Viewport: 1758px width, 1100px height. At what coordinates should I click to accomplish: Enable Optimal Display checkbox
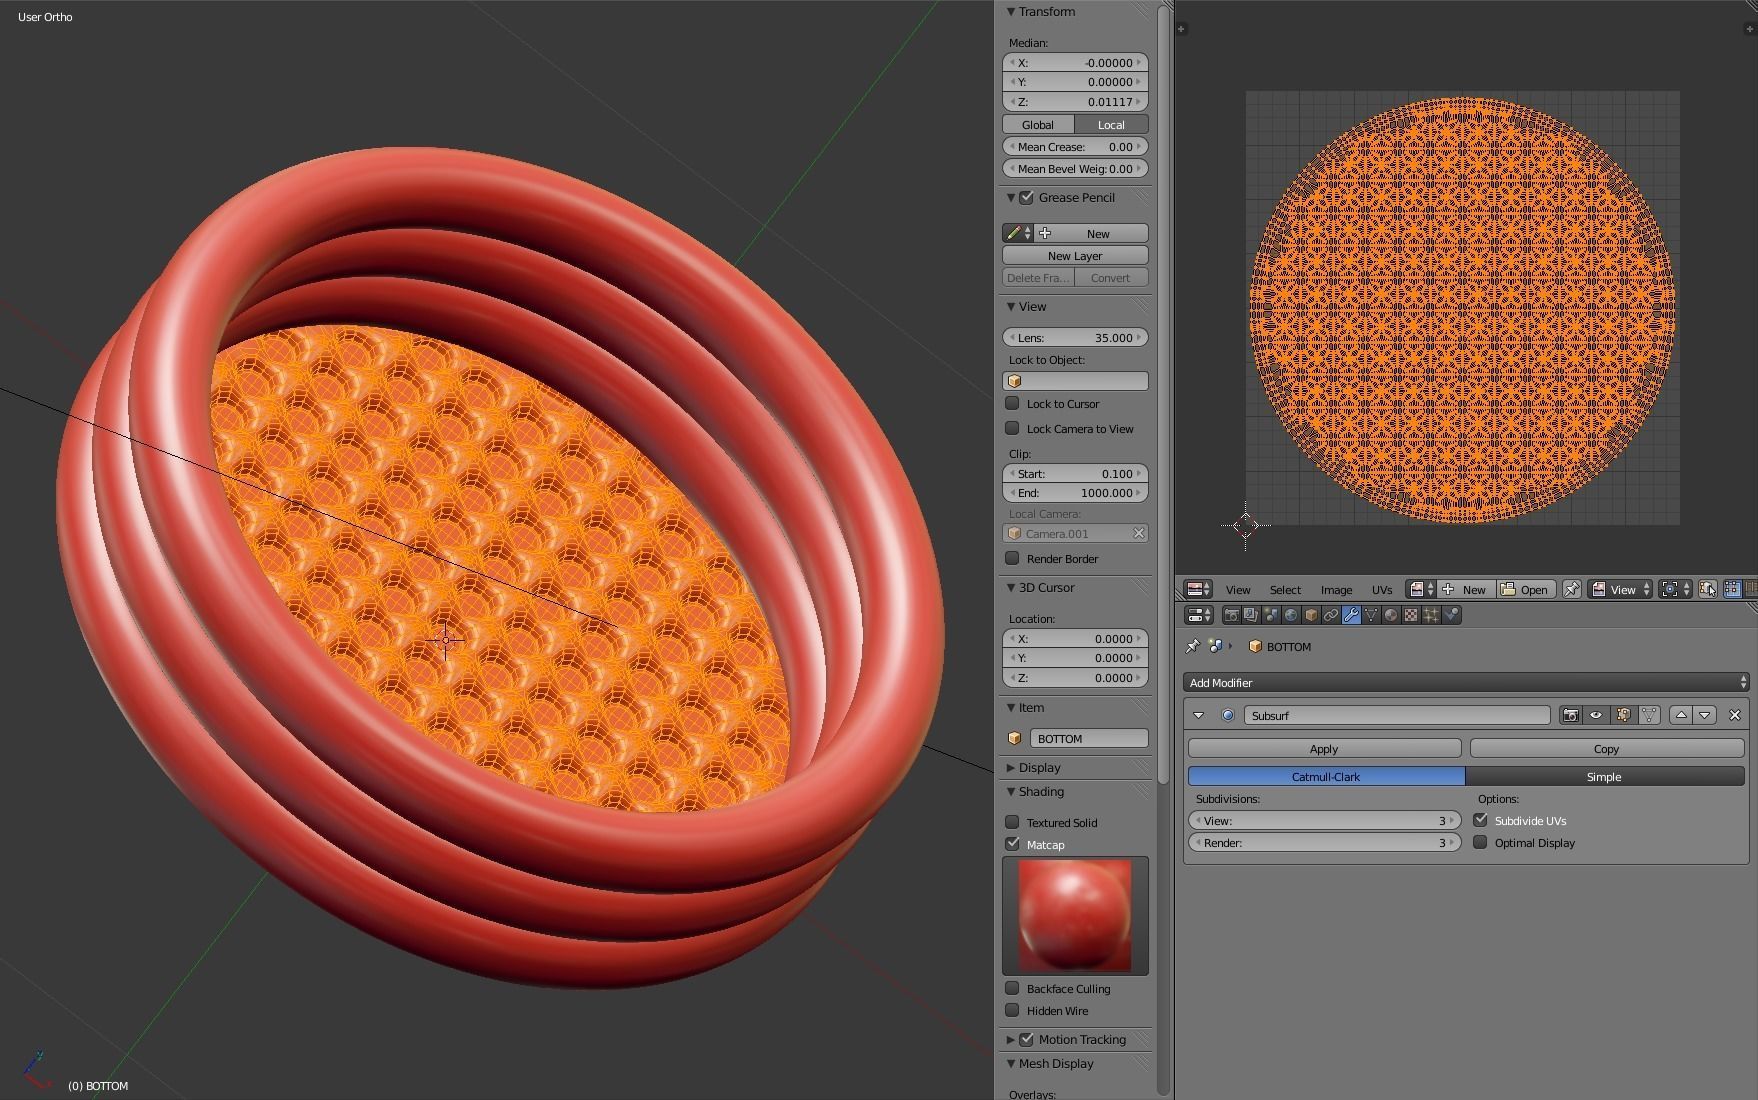[x=1480, y=842]
